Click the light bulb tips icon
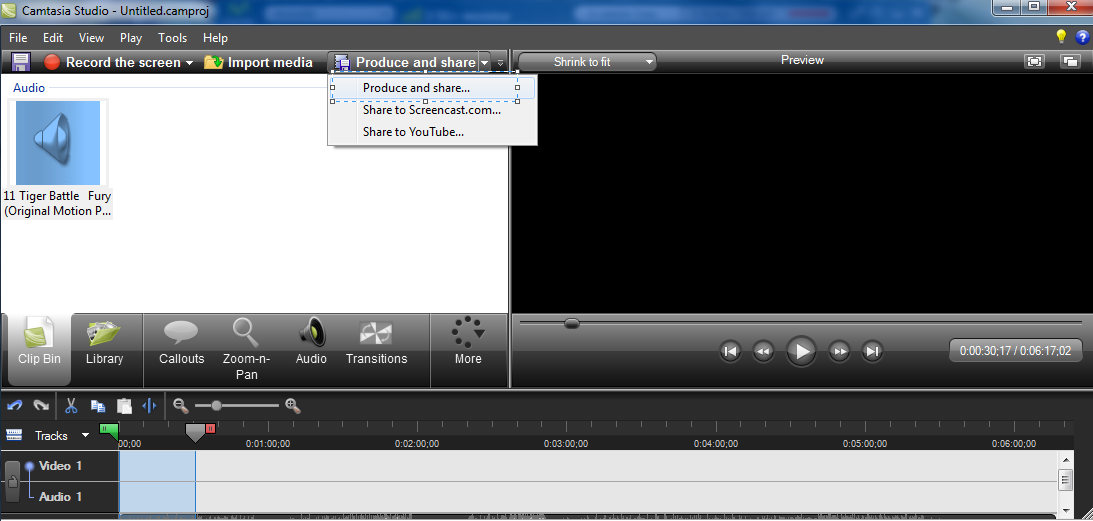The height and width of the screenshot is (521, 1093). pos(1061,36)
